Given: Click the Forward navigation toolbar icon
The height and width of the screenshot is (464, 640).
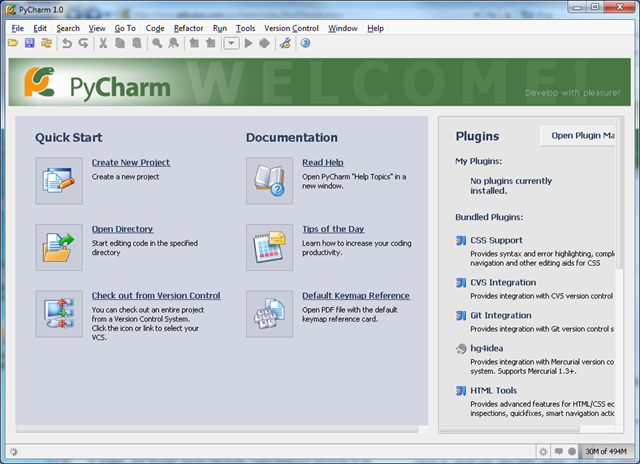Looking at the screenshot, I should [211, 43].
